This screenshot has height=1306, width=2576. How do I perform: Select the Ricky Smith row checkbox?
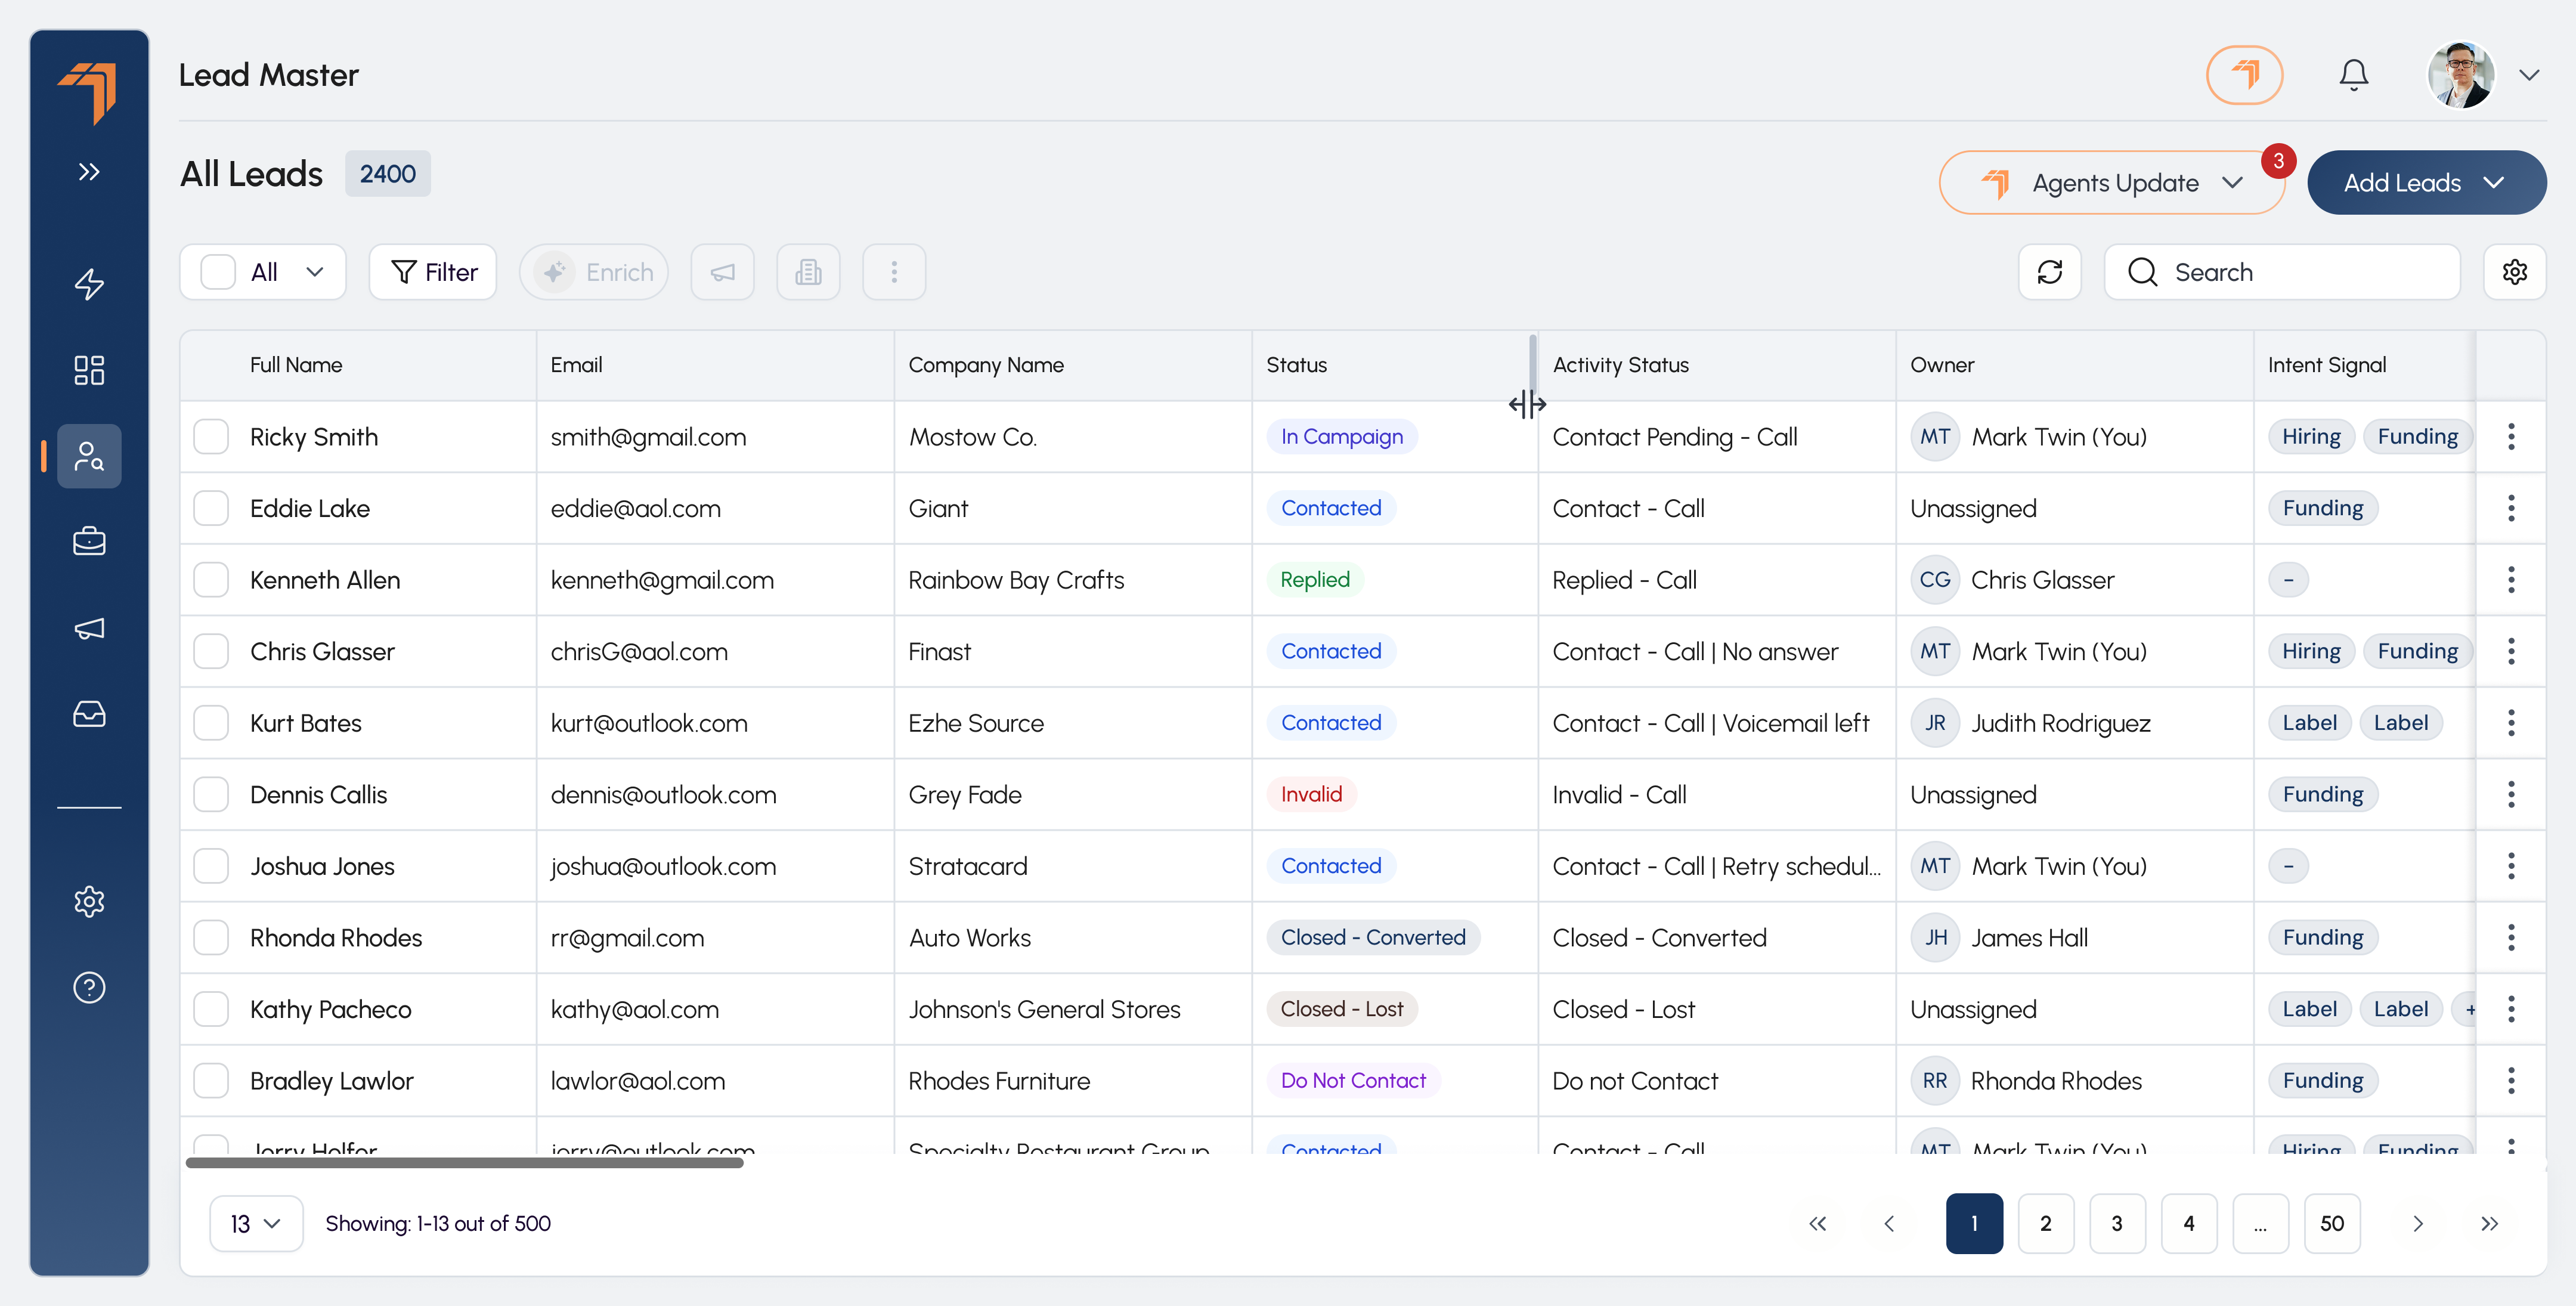point(211,437)
